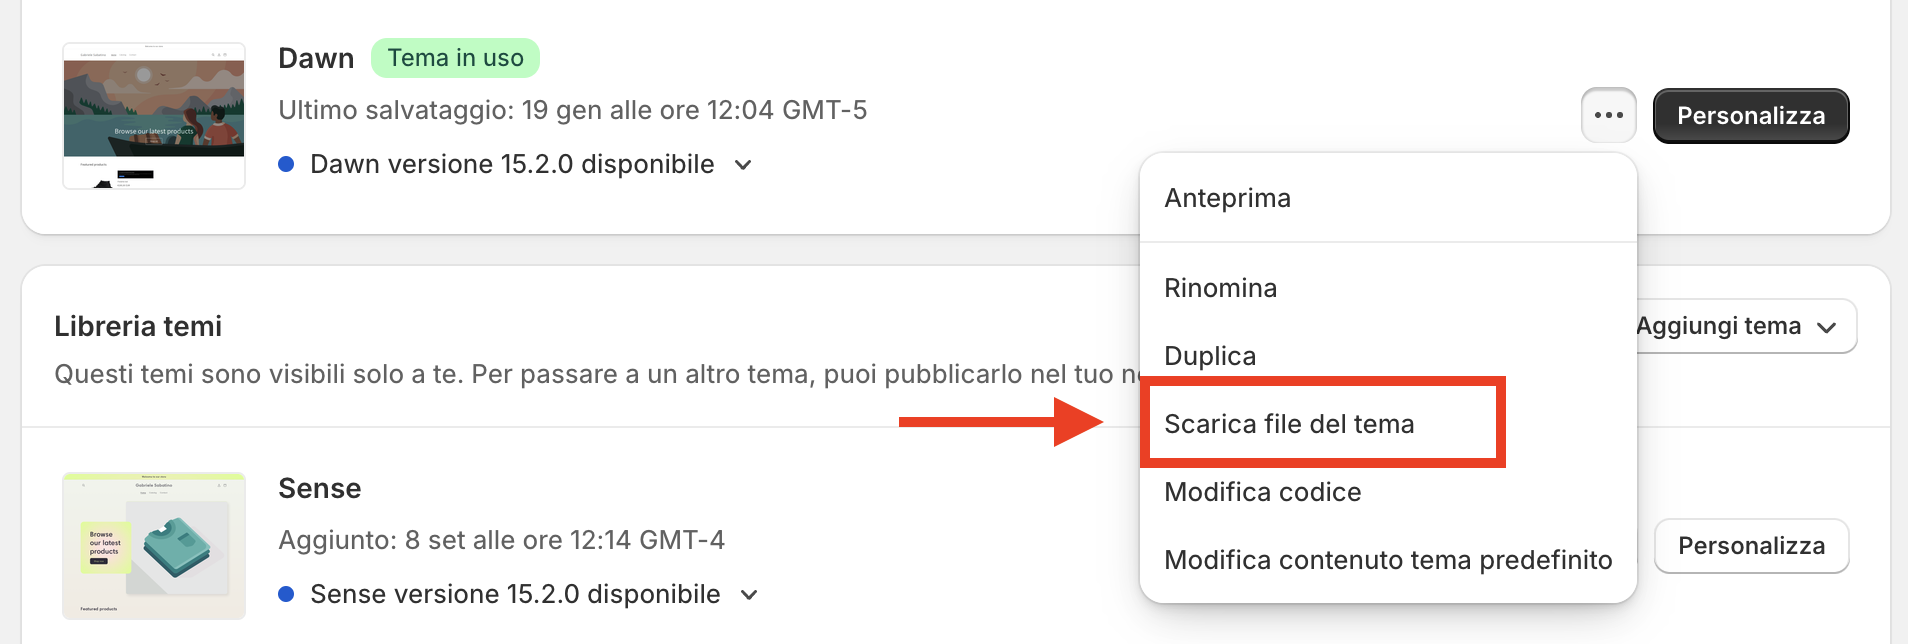1908x644 pixels.
Task: Choose Modifica contenuto tema predefinito
Action: pyautogui.click(x=1387, y=560)
